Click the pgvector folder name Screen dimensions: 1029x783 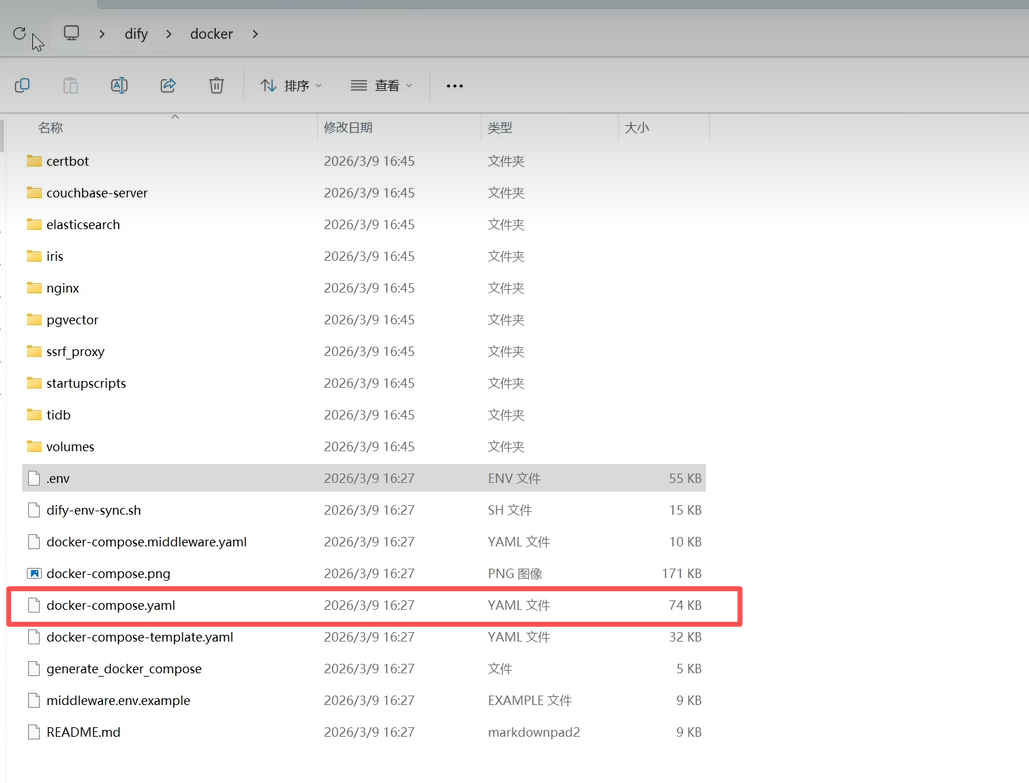(72, 320)
